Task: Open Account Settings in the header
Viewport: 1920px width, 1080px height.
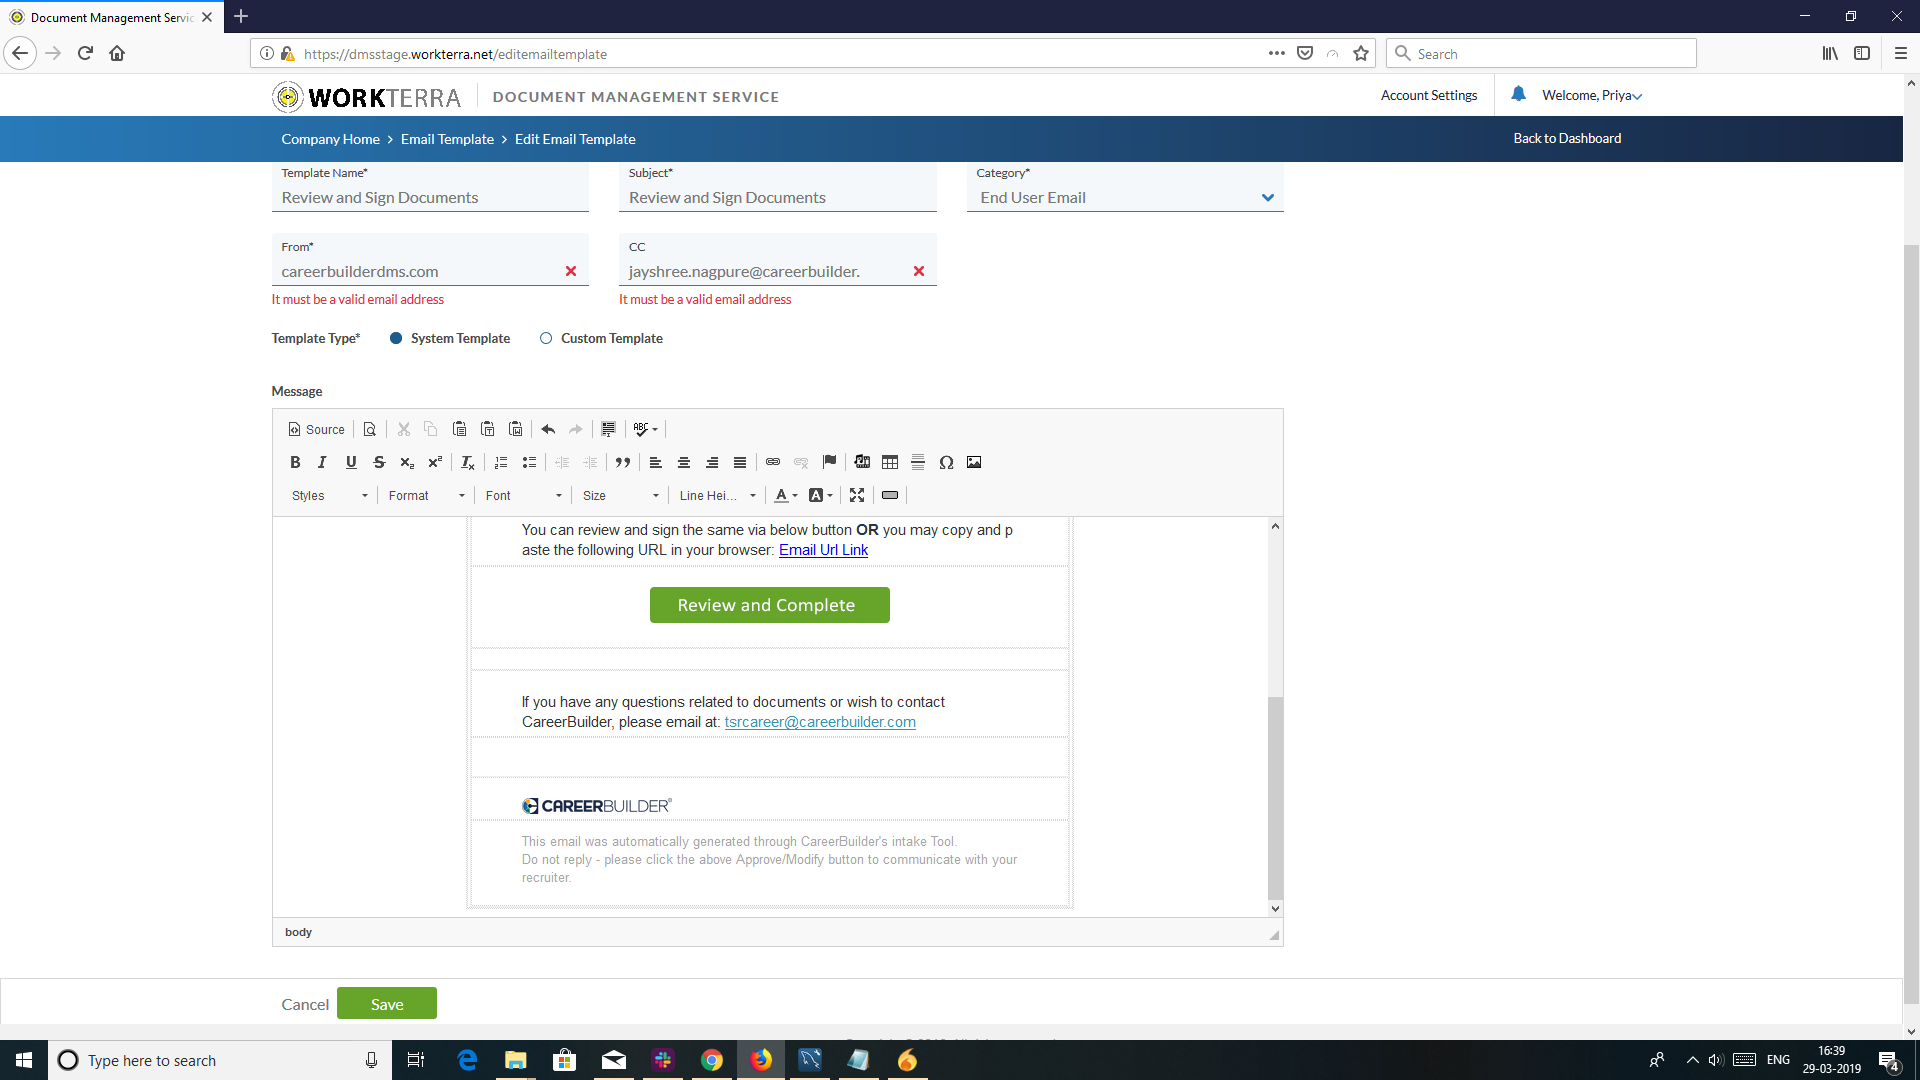Action: (x=1428, y=95)
